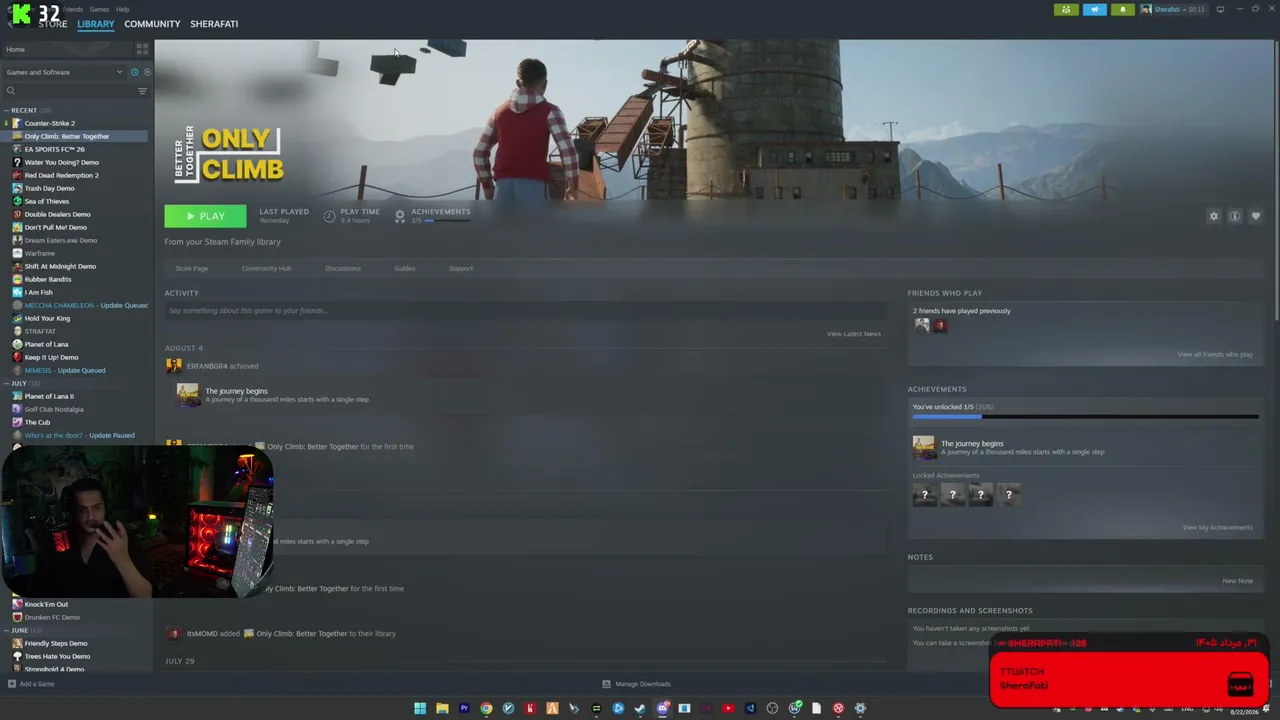Go to the Store Page link
This screenshot has width=1280, height=720.
tap(192, 268)
